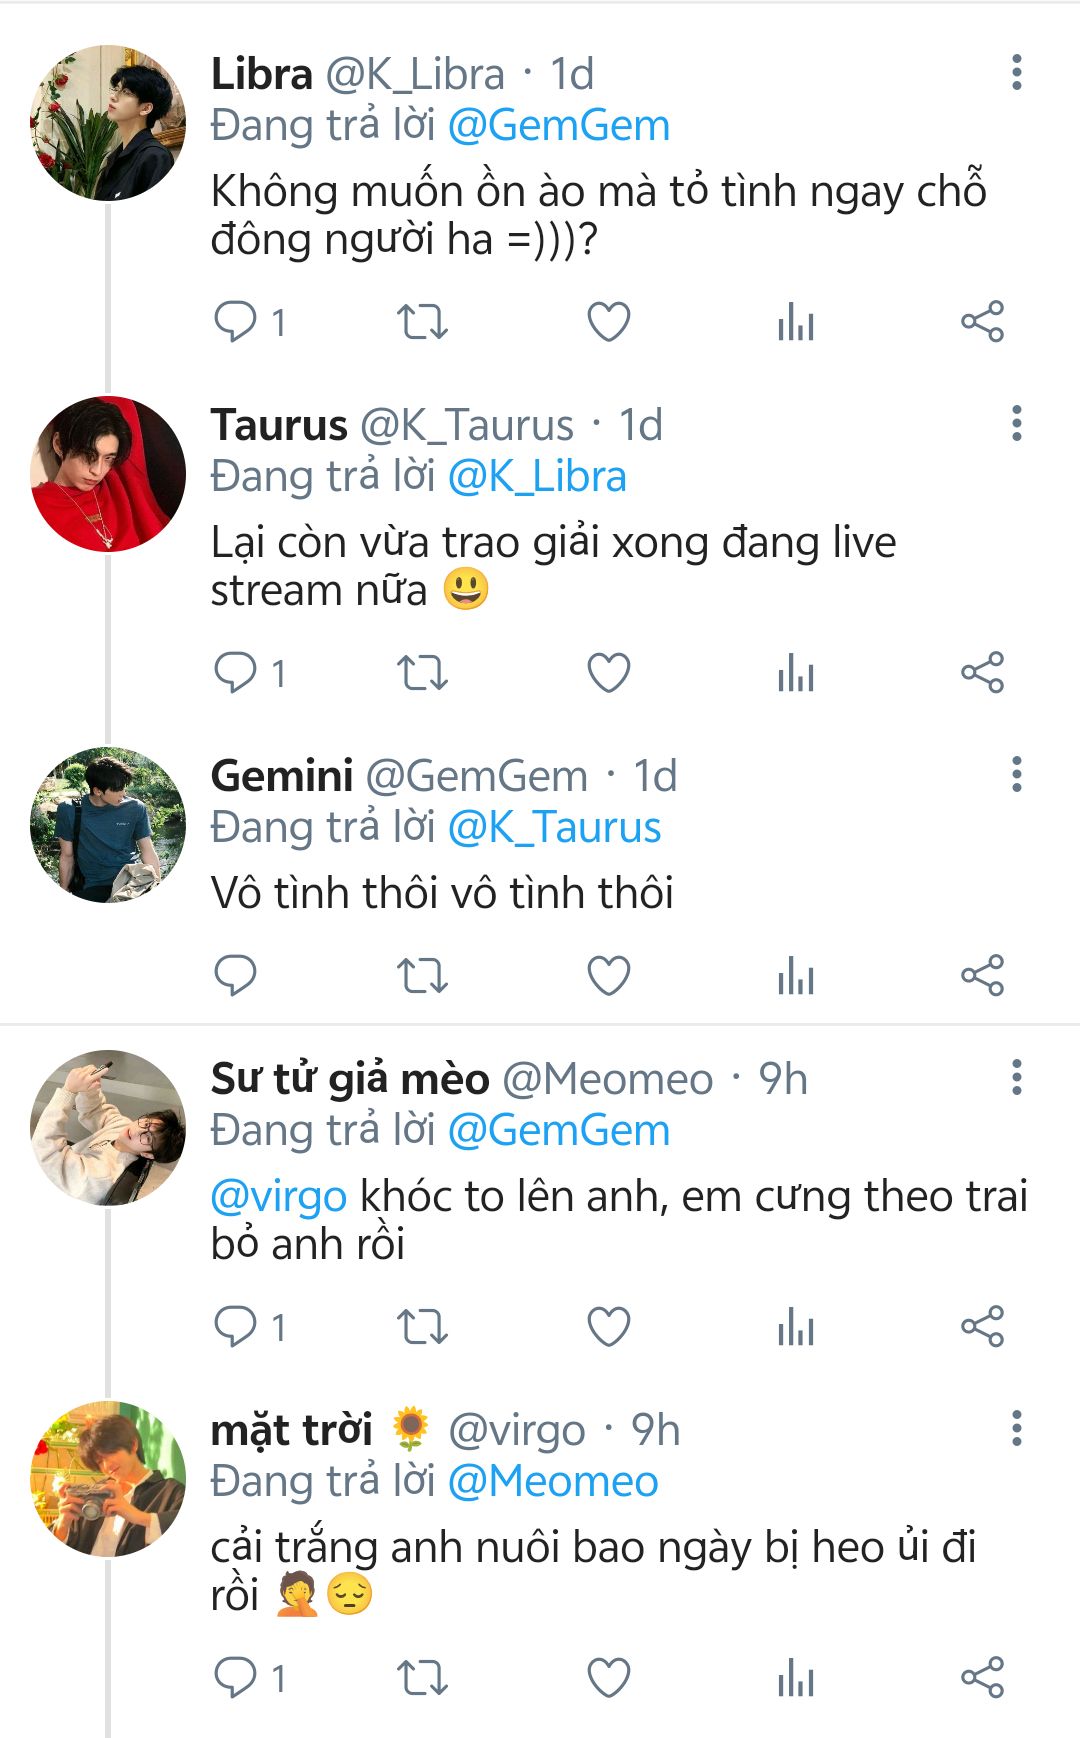The height and width of the screenshot is (1738, 1080).
Task: Click the @virgo mention in Meomeo's tweet
Action: (279, 1196)
